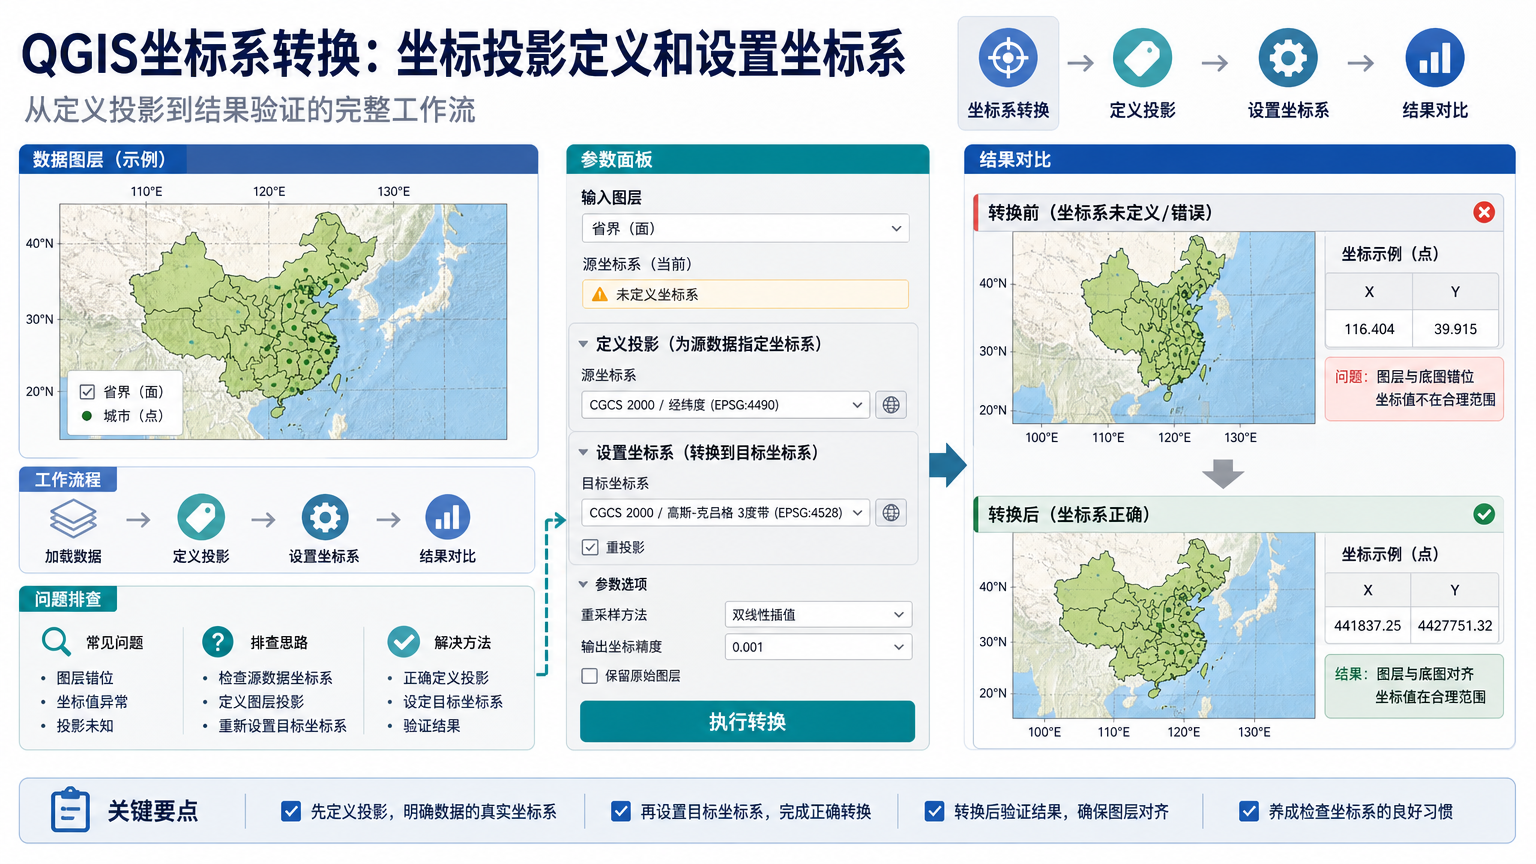Click the 转换后 result map thumbnail

point(1164,625)
